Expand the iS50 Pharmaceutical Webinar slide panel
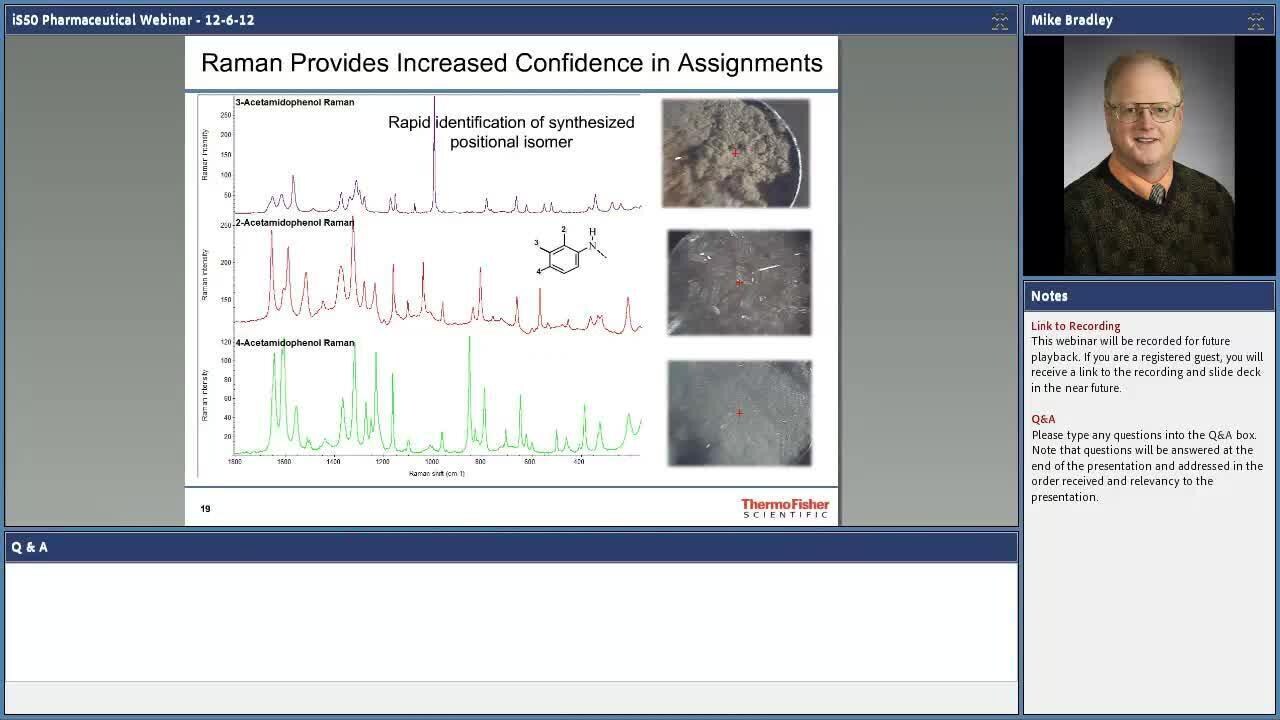This screenshot has height=720, width=1280. pos(999,21)
